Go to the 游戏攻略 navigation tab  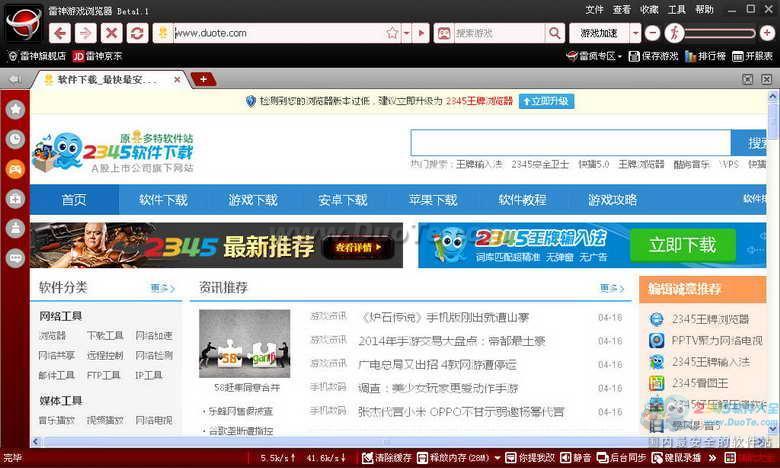[612, 200]
